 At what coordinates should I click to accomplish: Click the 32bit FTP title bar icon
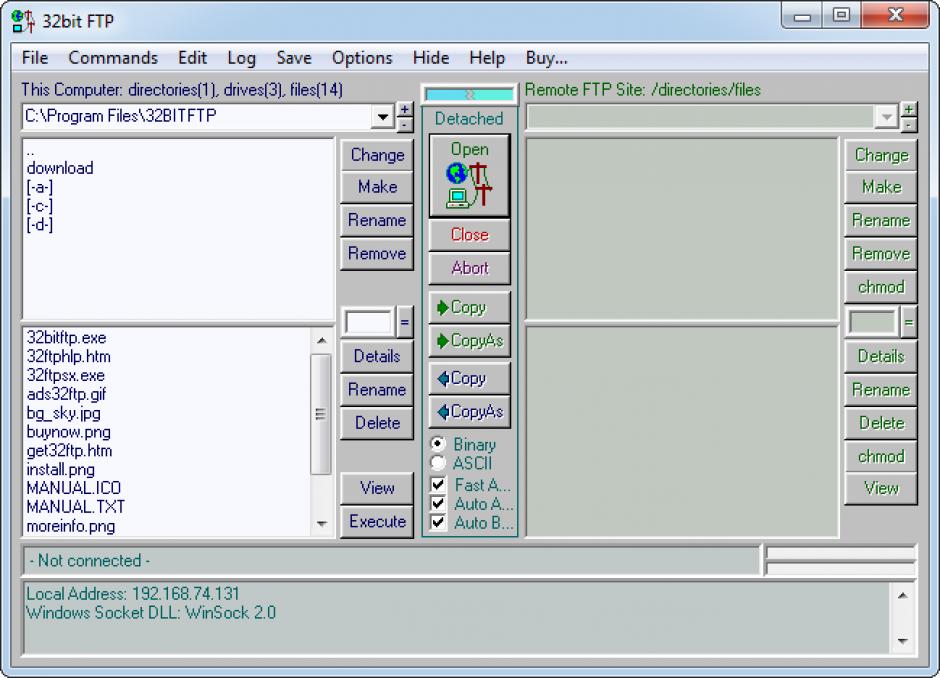(x=23, y=21)
